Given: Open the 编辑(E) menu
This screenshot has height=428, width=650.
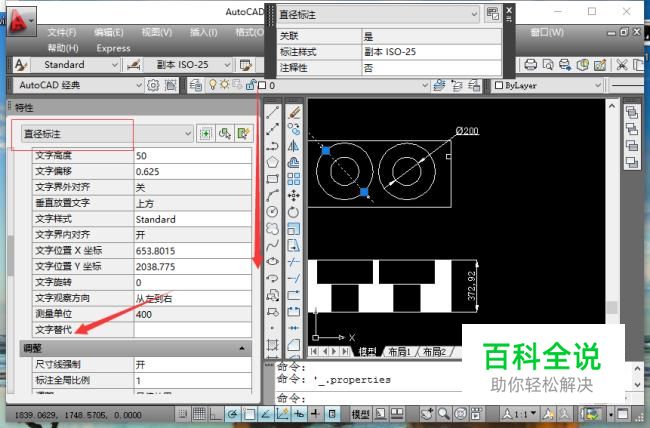Looking at the screenshot, I should coord(109,32).
